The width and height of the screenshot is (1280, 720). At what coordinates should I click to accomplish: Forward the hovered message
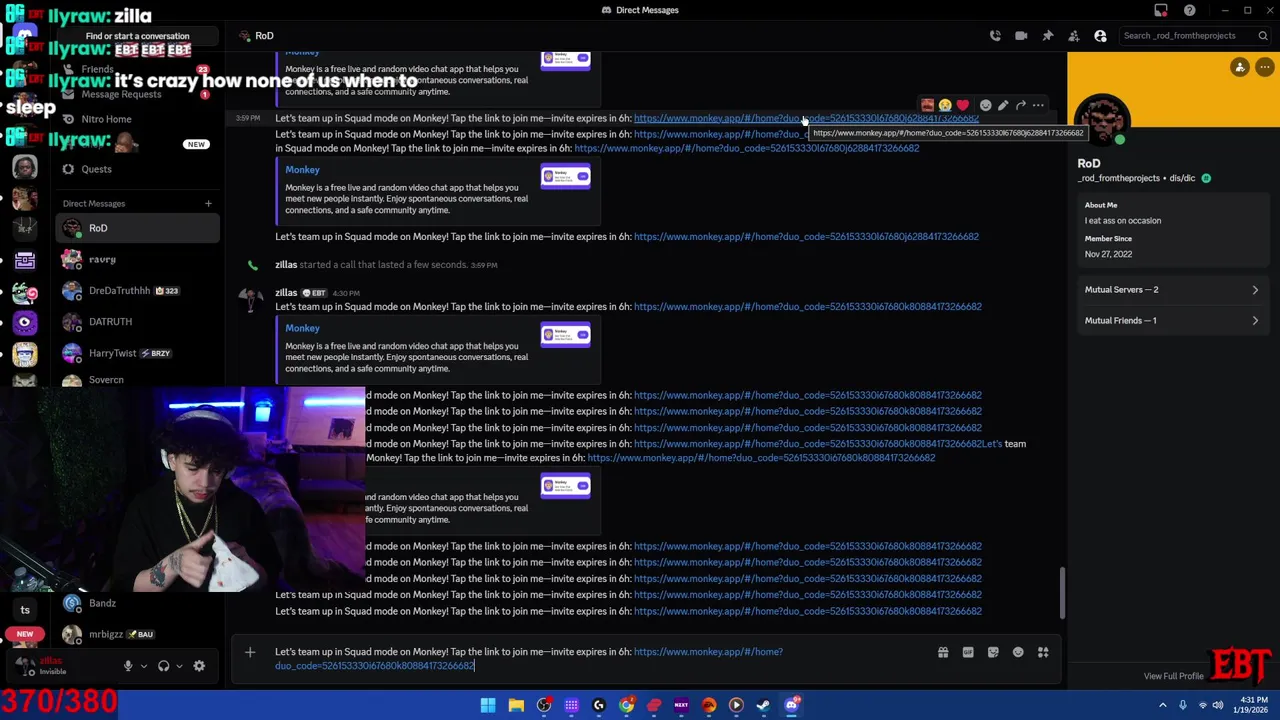1021,105
